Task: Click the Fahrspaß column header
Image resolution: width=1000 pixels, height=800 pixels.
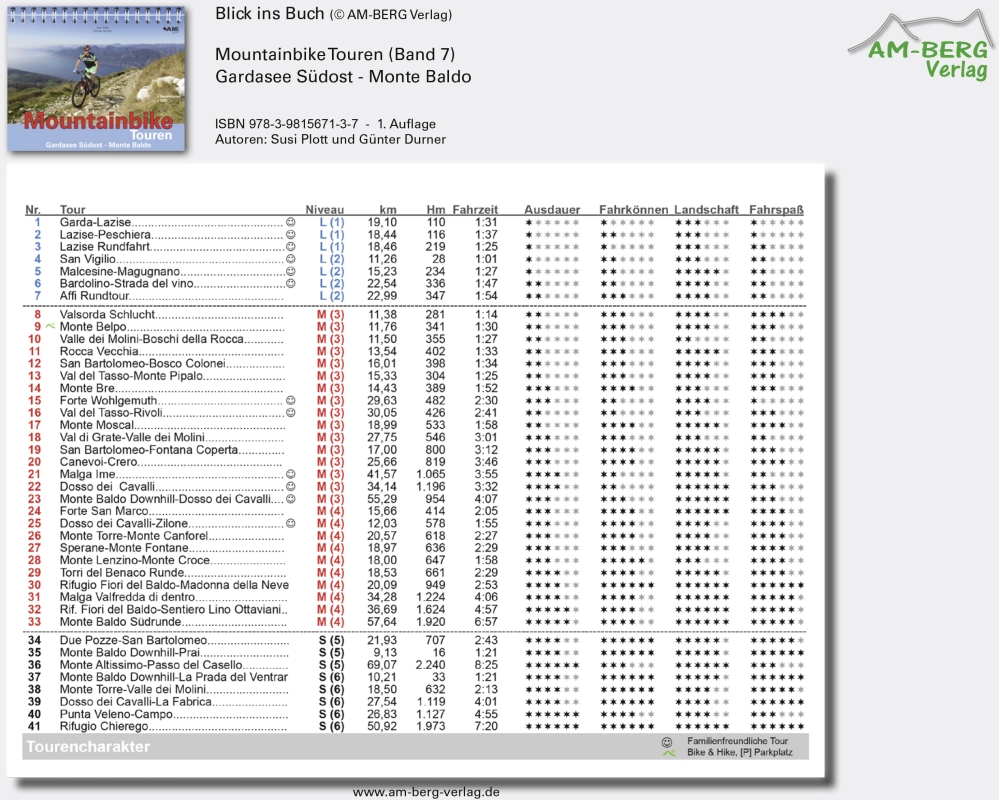Action: coord(777,209)
